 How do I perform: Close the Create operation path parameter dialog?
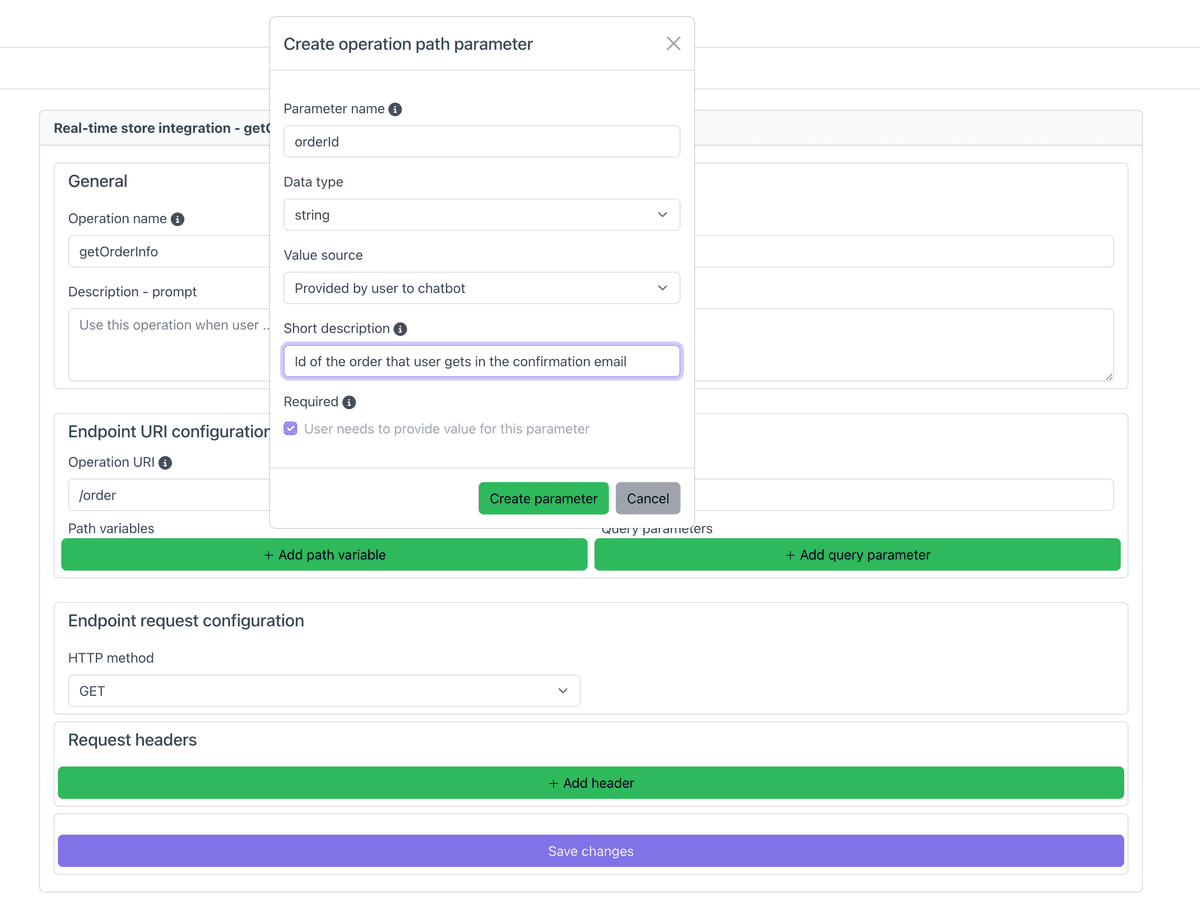[x=673, y=43]
